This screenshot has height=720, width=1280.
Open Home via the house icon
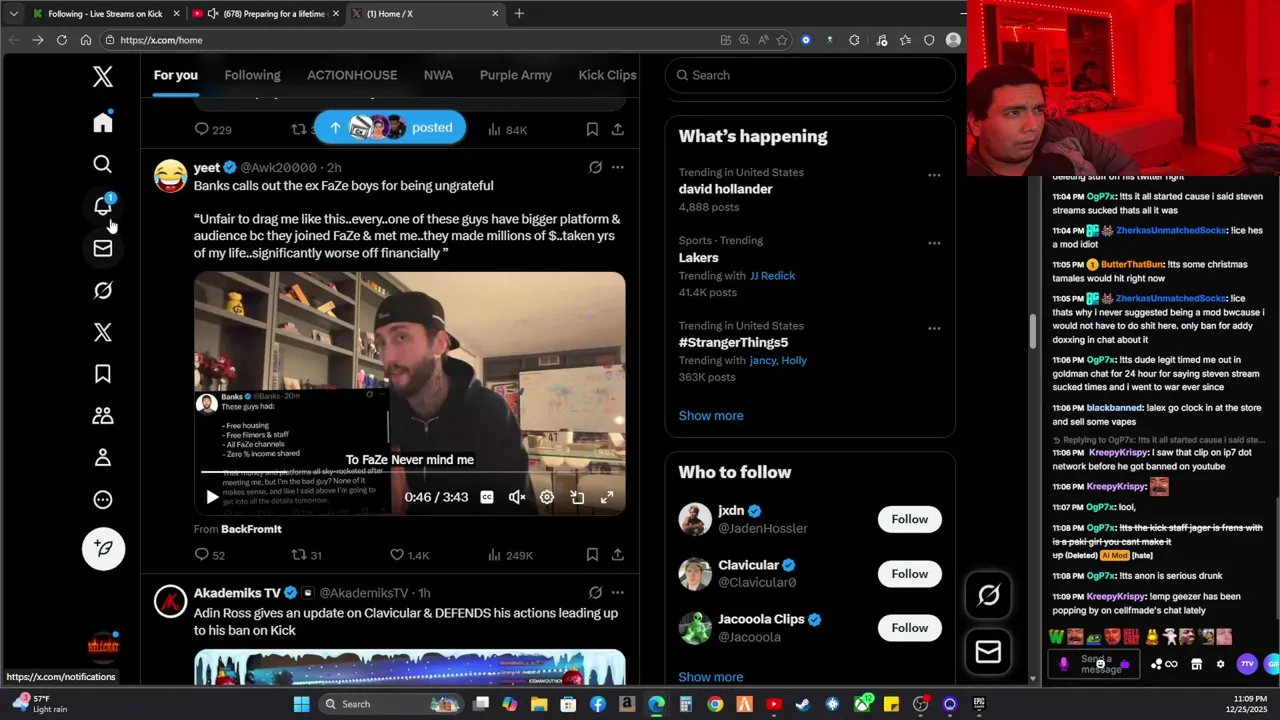pyautogui.click(x=103, y=122)
